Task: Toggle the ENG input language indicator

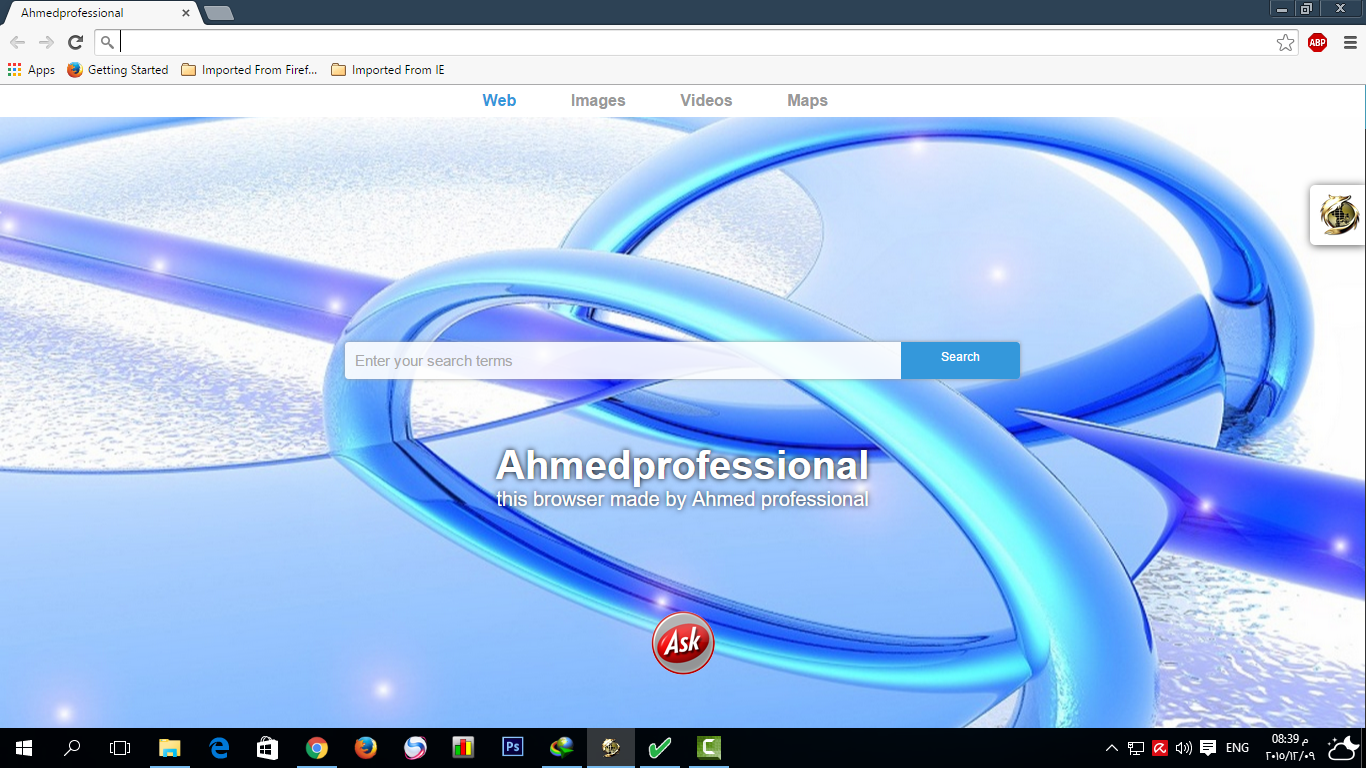Action: tap(1237, 748)
